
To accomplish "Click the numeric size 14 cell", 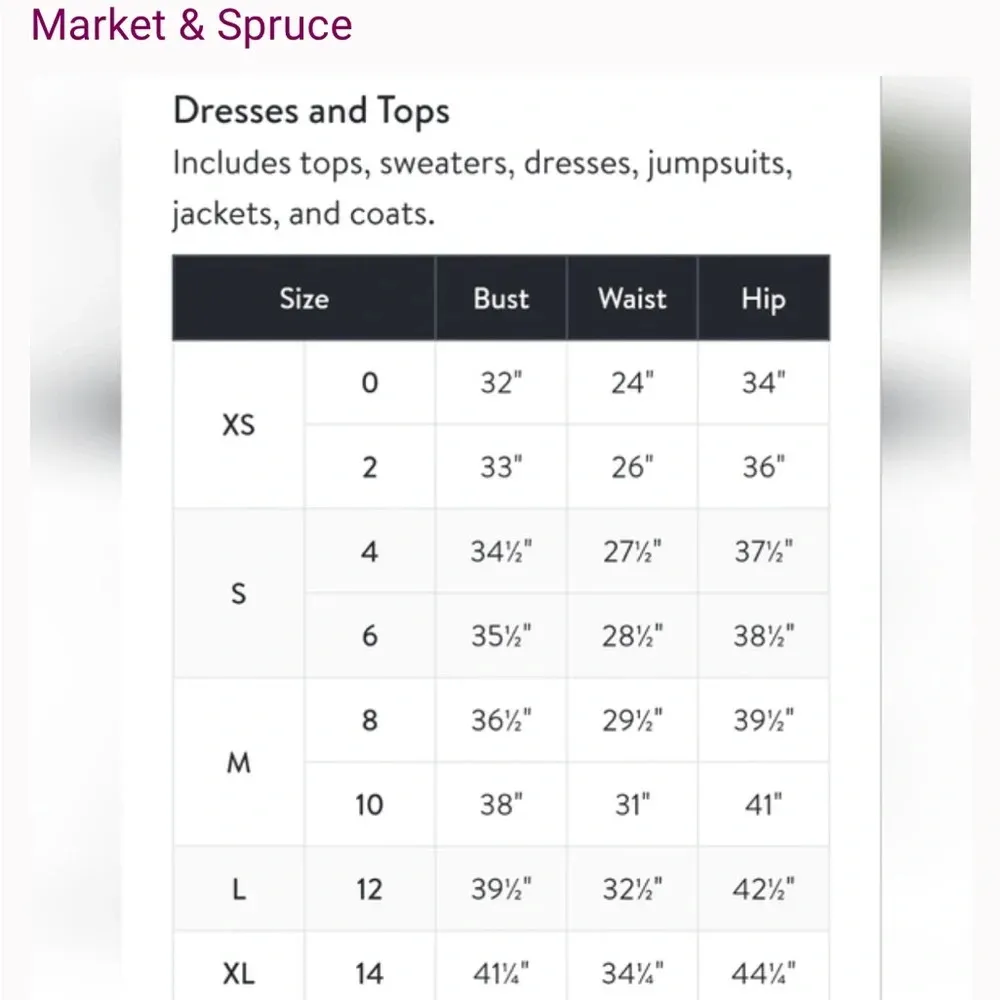I will (x=370, y=972).
